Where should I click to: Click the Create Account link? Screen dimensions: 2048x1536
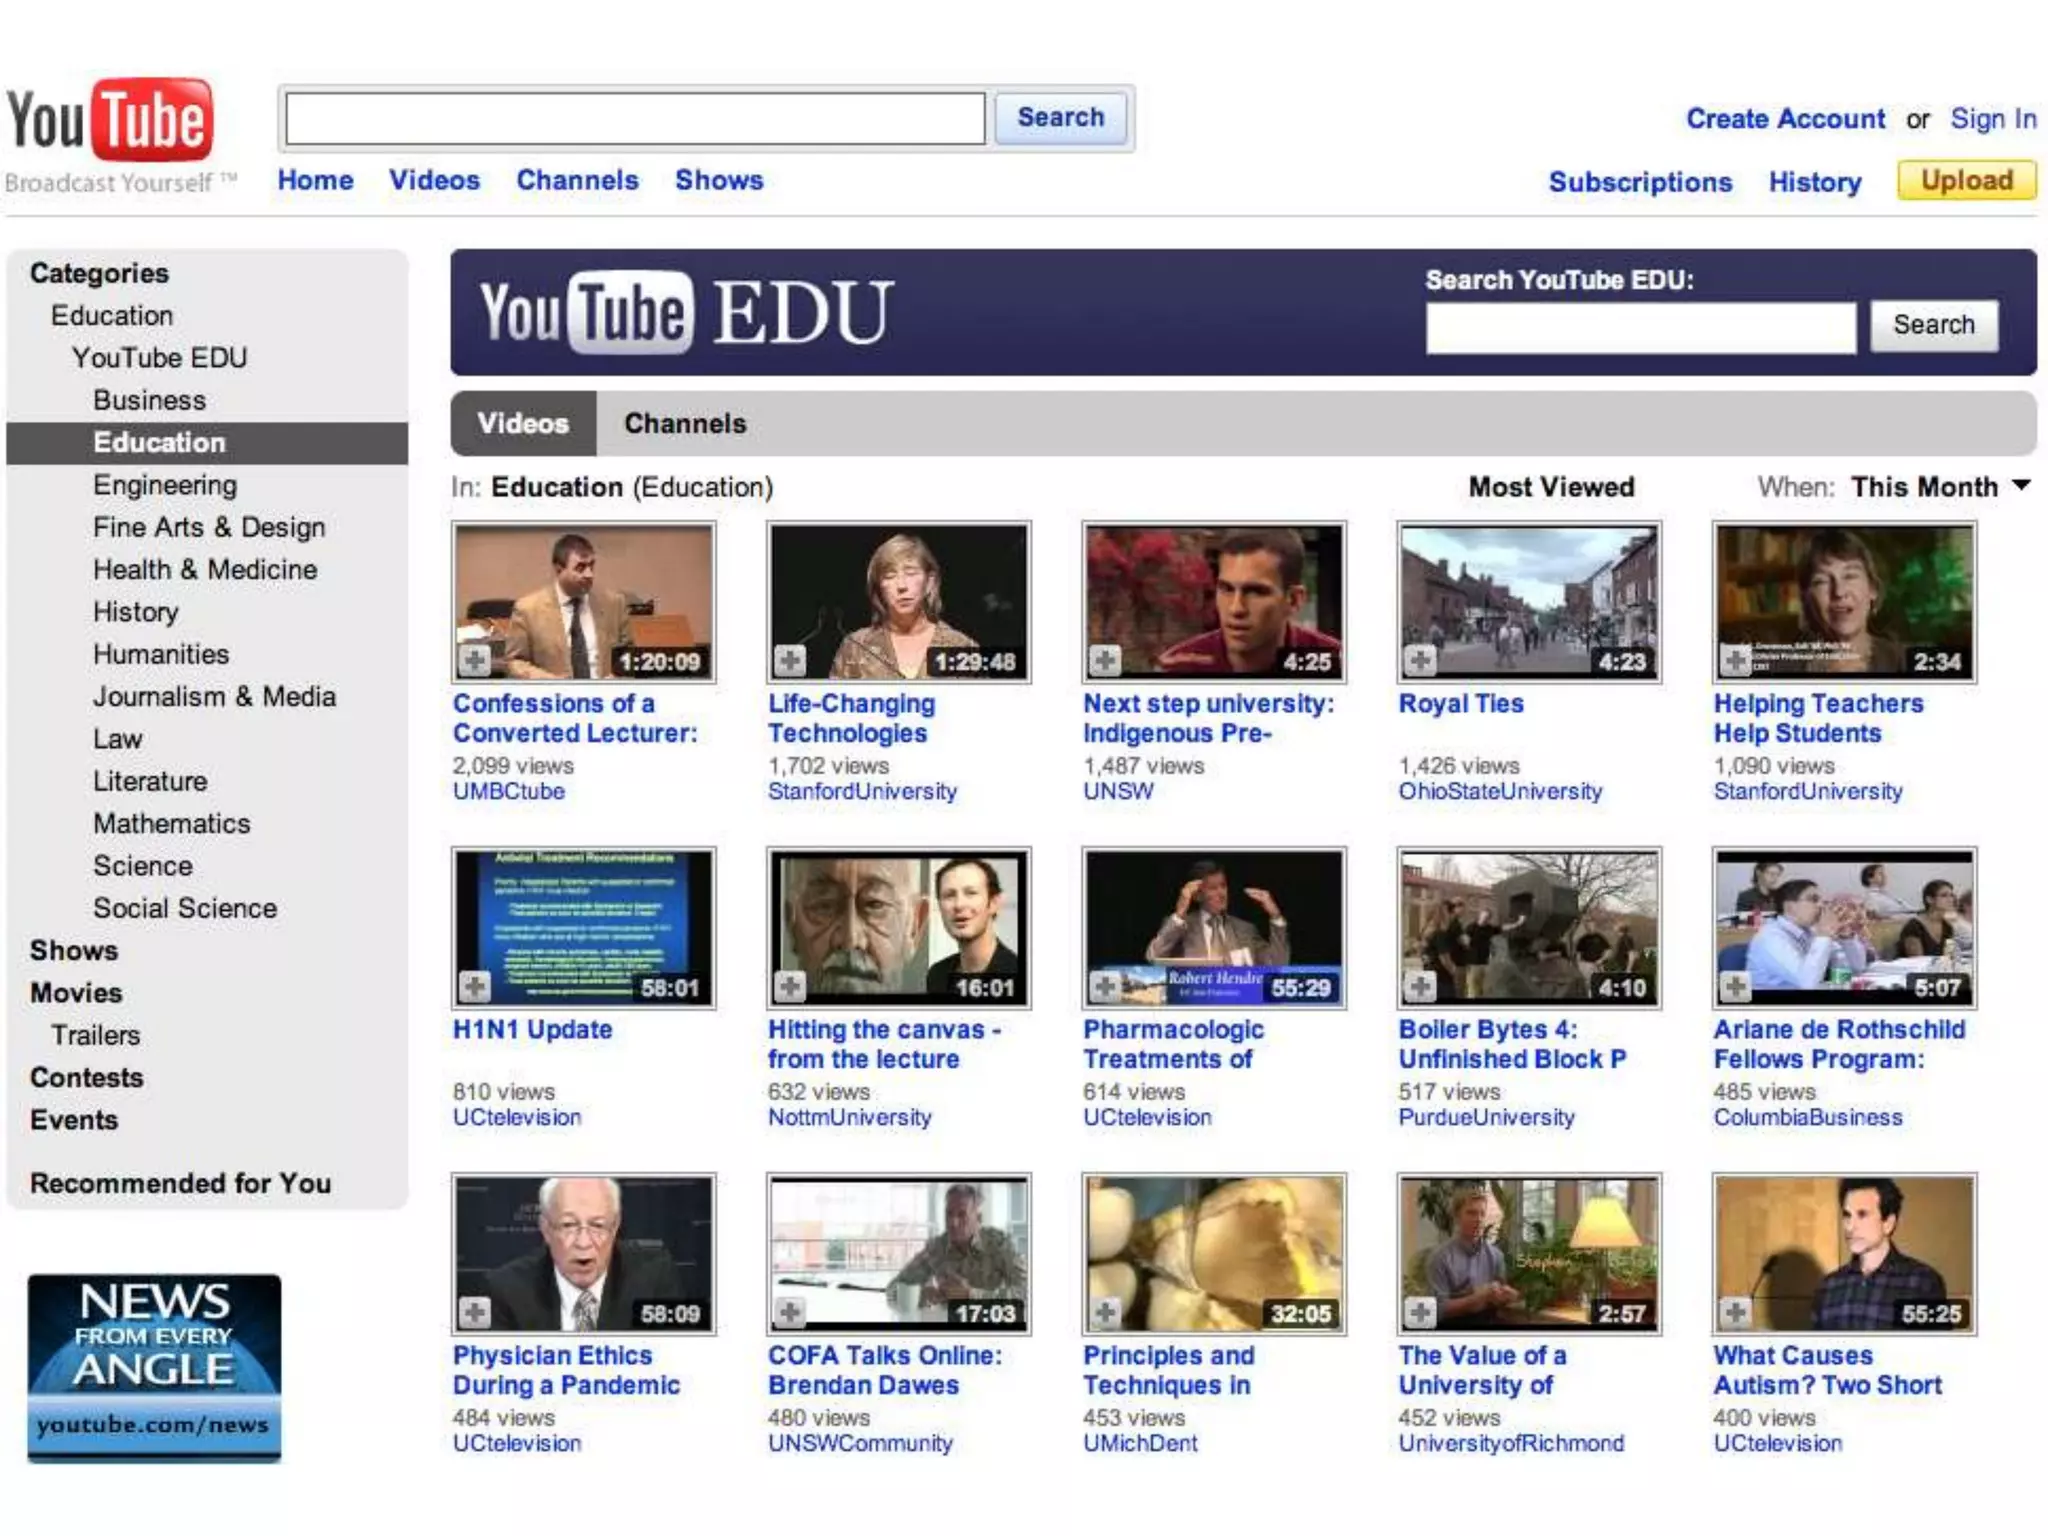1785,119
